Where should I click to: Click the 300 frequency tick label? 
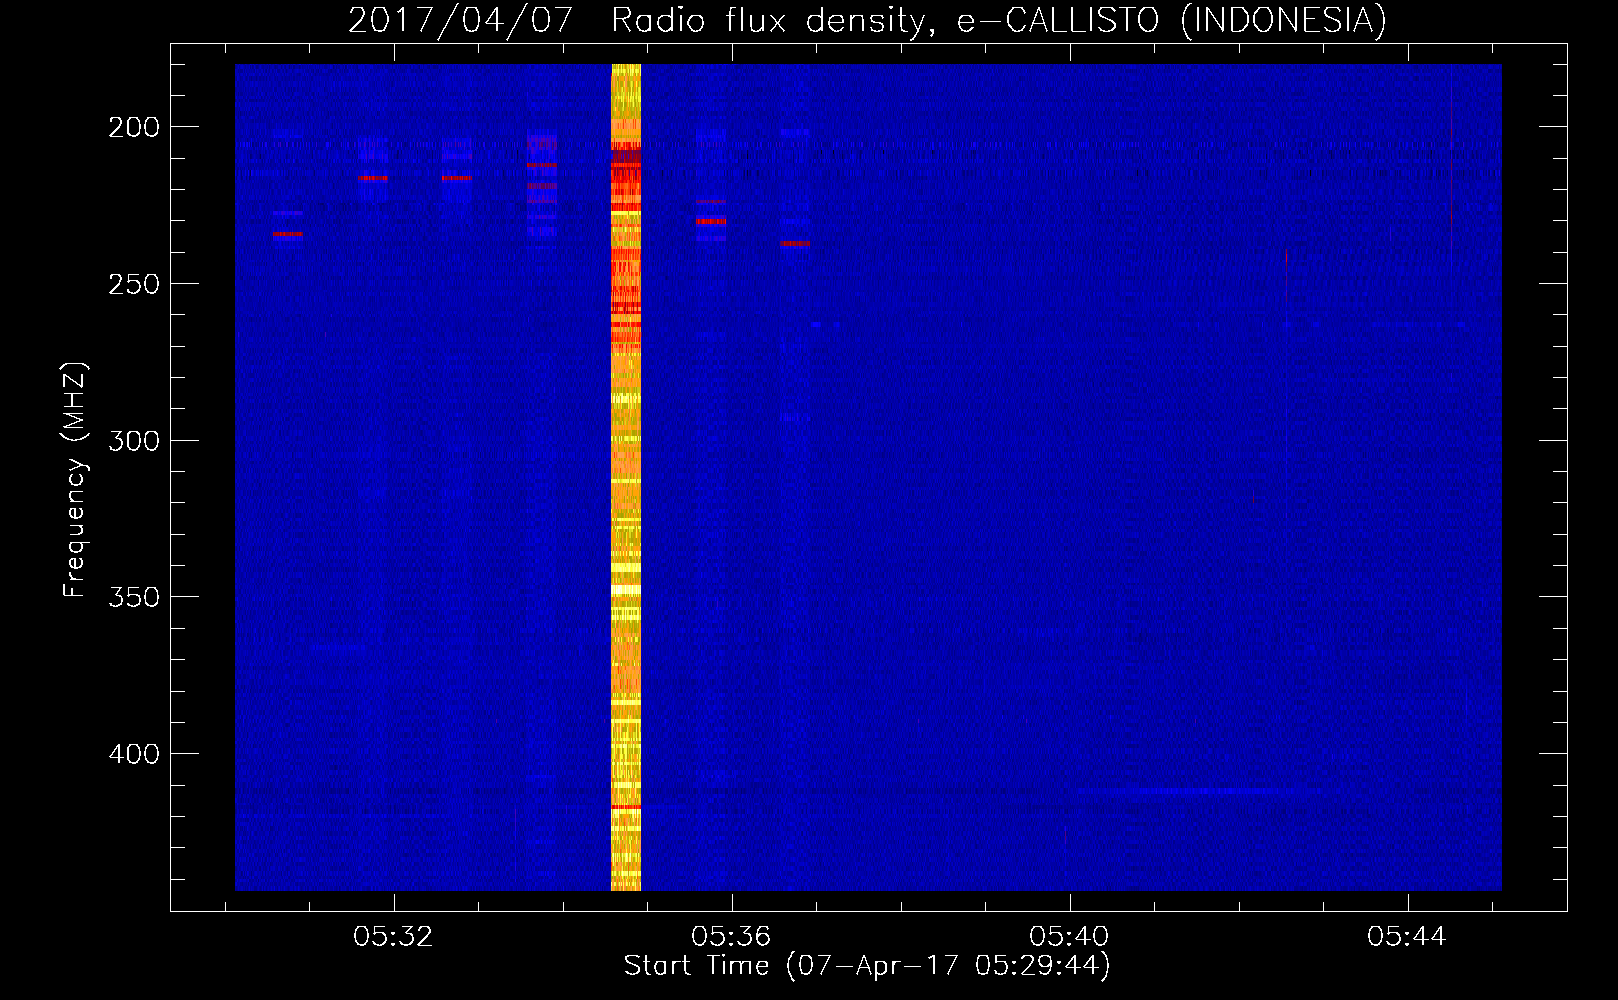click(134, 441)
